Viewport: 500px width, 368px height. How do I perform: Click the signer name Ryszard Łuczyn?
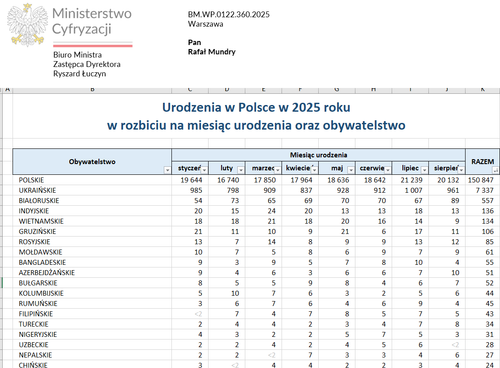tap(80, 74)
